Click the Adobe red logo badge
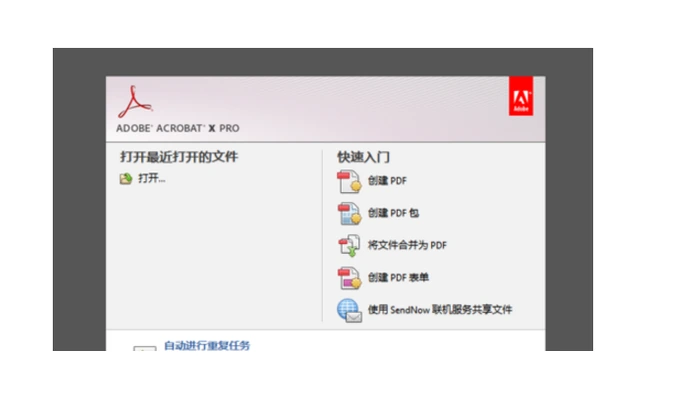This screenshot has width=700, height=395. coord(521,96)
